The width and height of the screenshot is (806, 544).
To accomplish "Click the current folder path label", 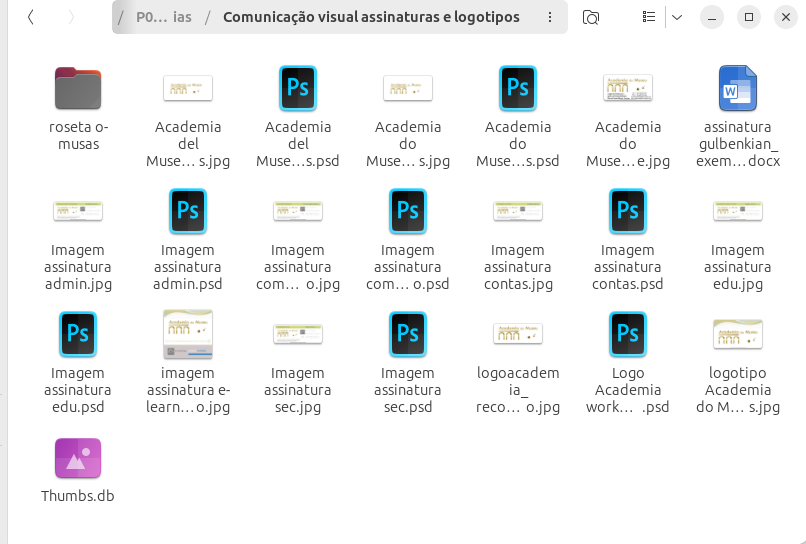I will [371, 17].
